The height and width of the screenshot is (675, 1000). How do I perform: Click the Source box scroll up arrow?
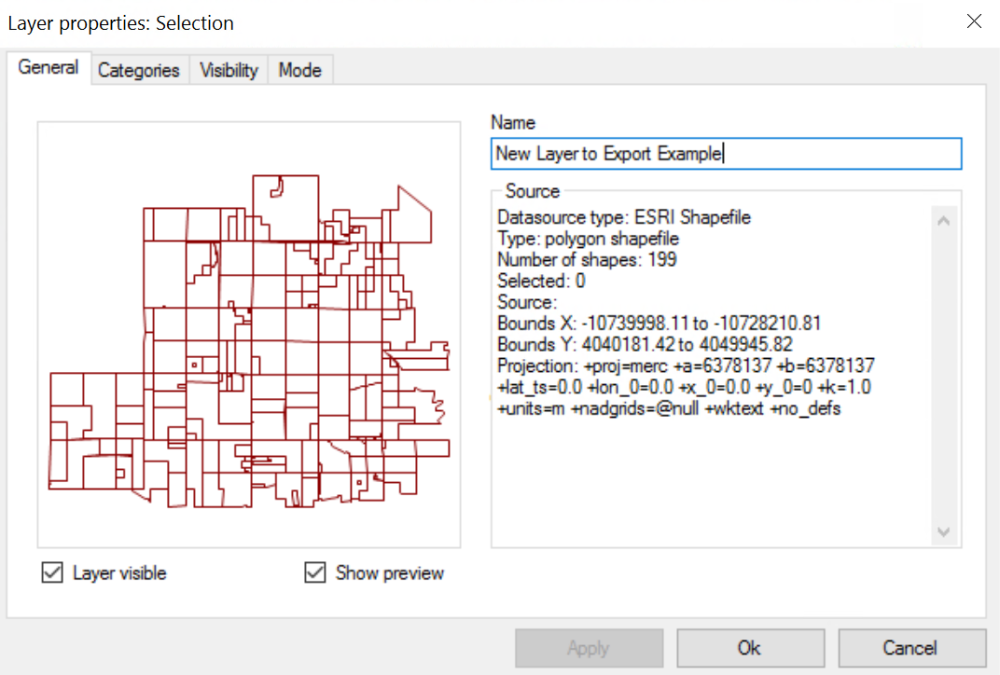click(x=944, y=221)
